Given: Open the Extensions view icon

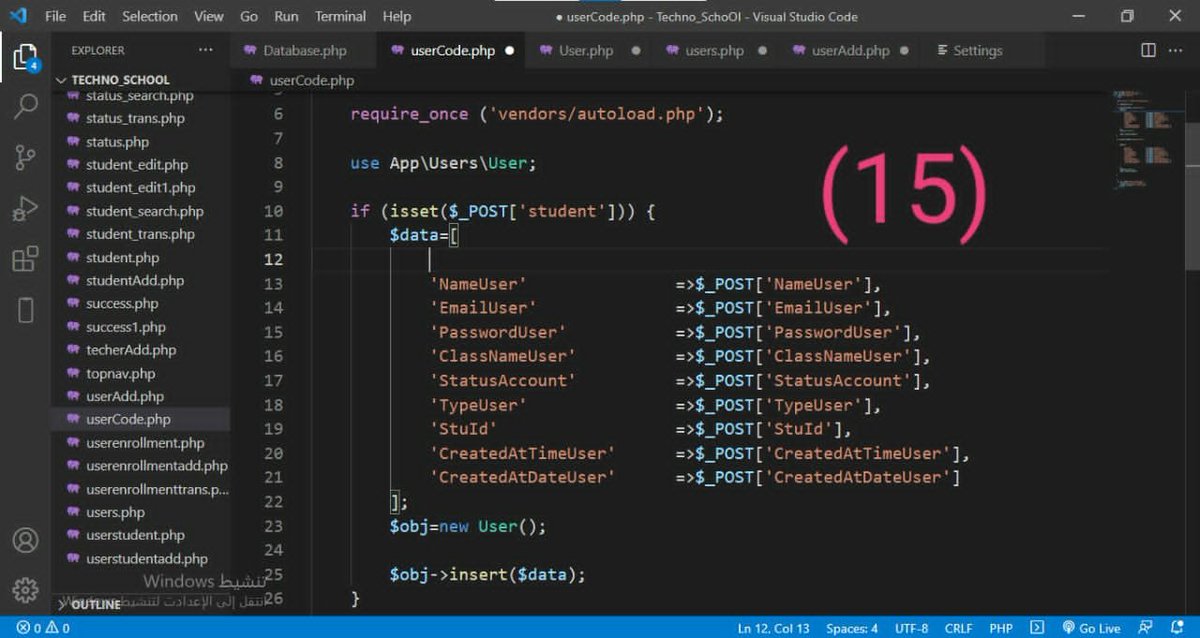Looking at the screenshot, I should [x=25, y=260].
